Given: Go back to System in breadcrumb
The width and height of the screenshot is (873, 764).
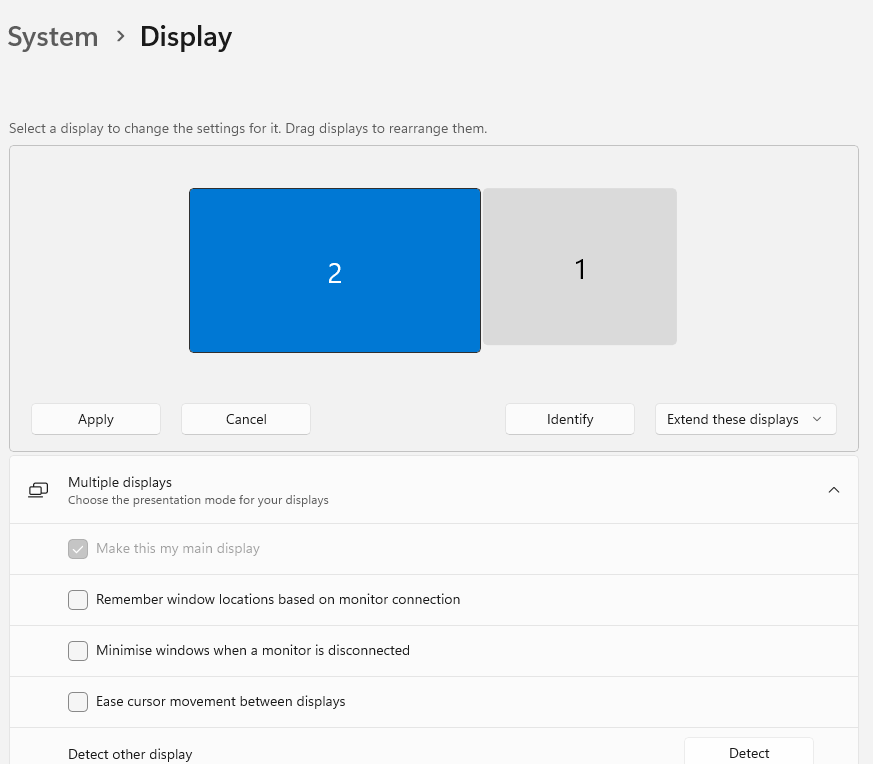Looking at the screenshot, I should point(53,37).
